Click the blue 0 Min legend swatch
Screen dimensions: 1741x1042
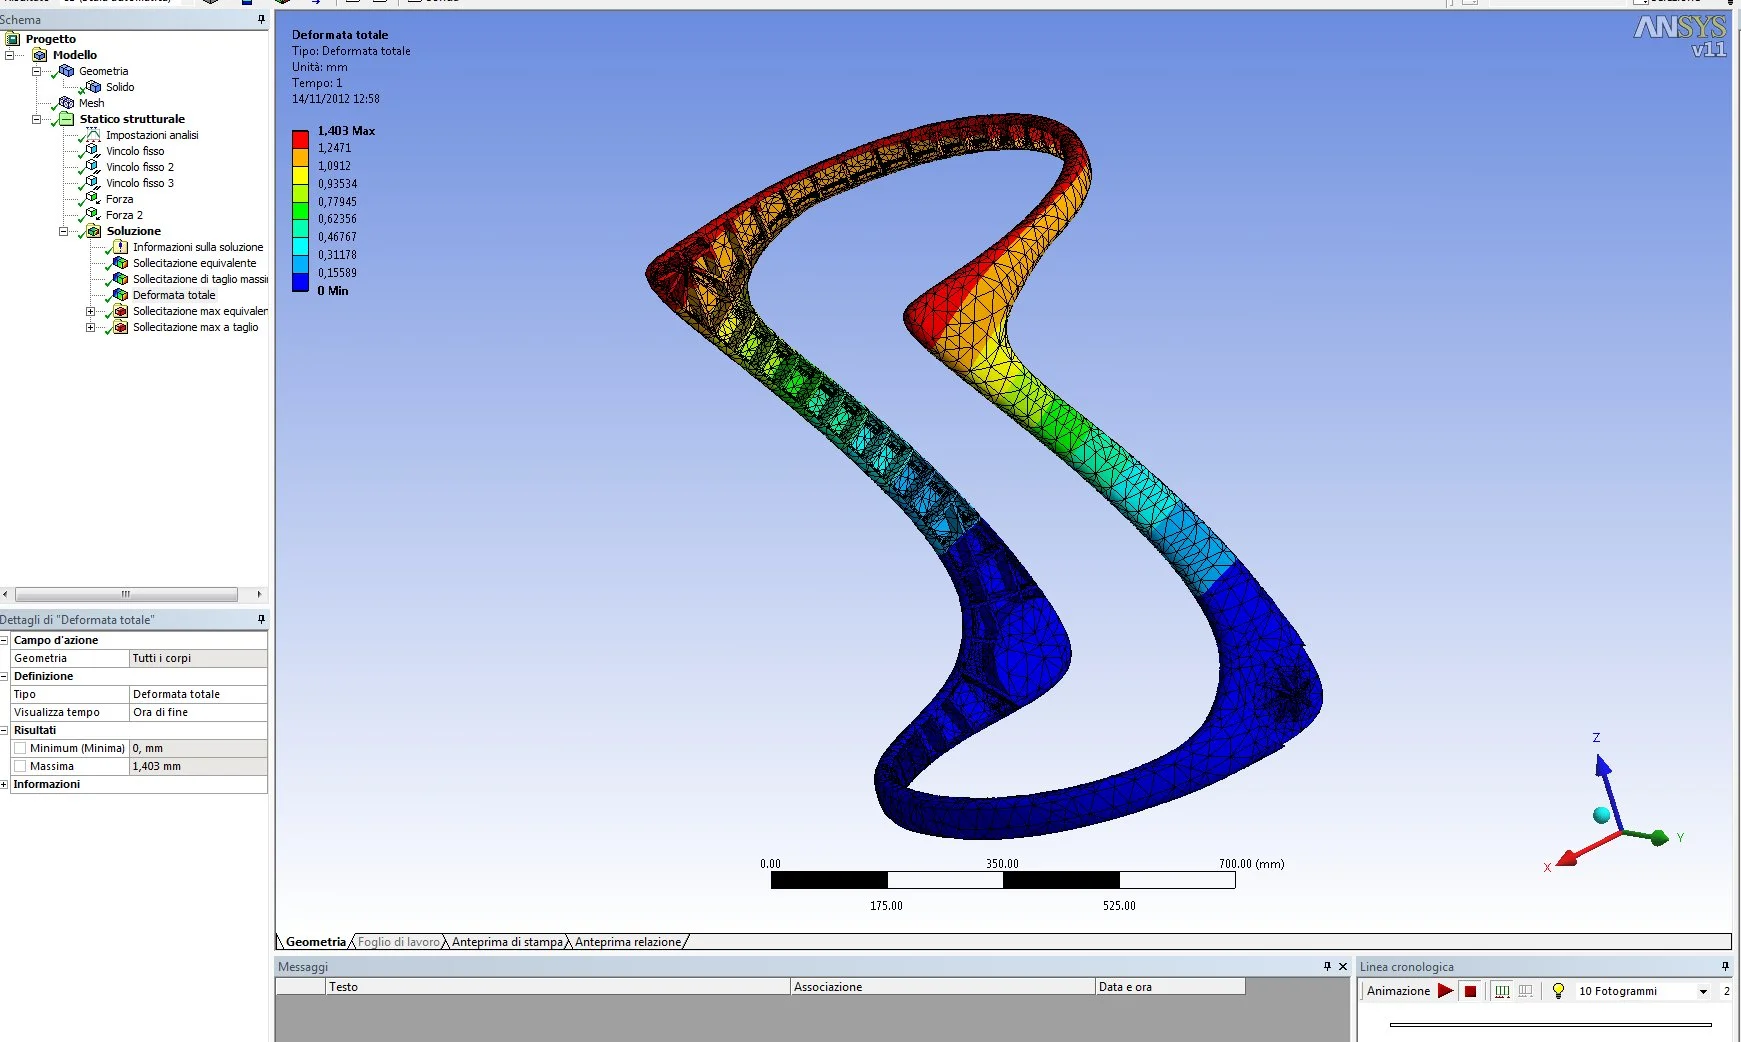point(300,282)
